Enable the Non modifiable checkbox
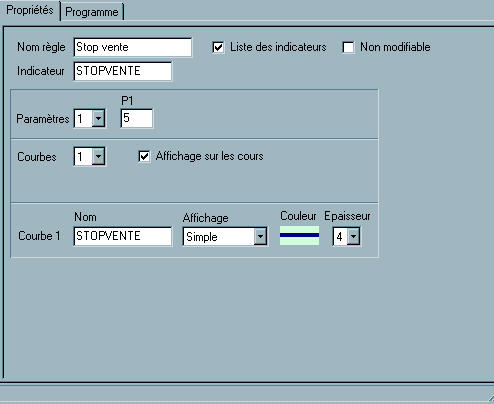Screen dimensions: 494x404 click(x=348, y=47)
